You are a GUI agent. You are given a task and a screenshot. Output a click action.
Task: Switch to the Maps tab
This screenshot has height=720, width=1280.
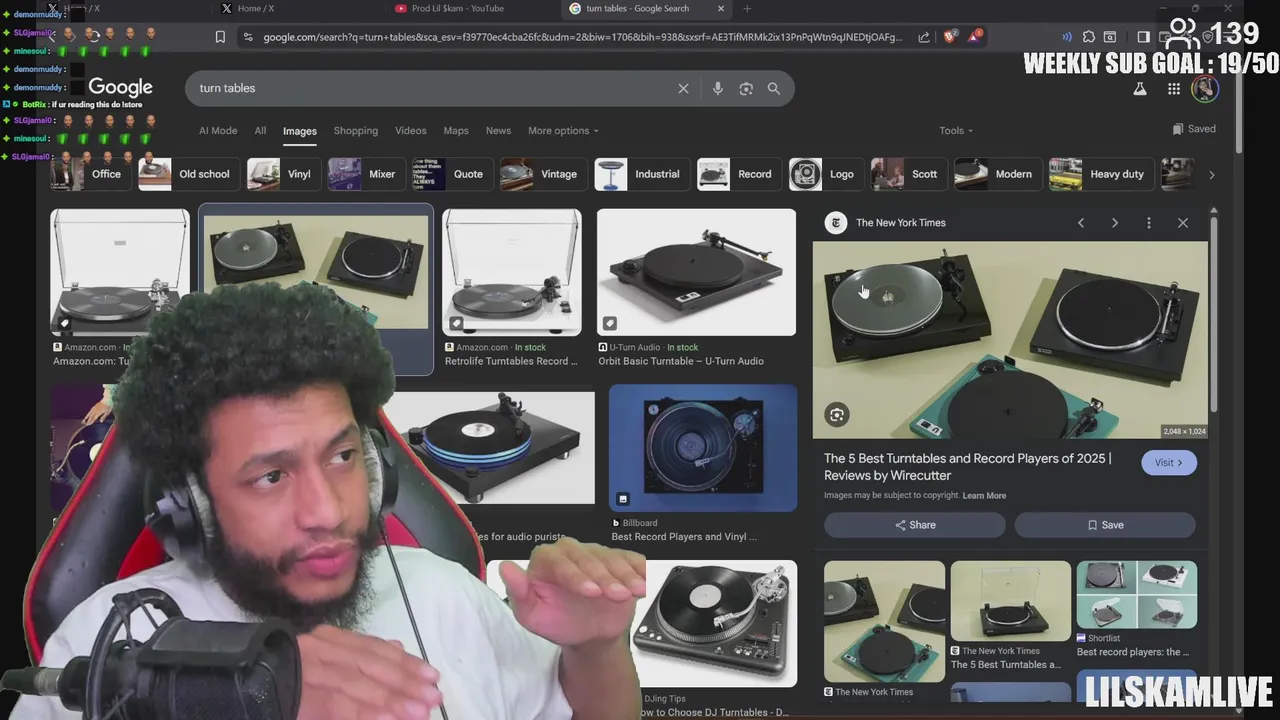(456, 131)
